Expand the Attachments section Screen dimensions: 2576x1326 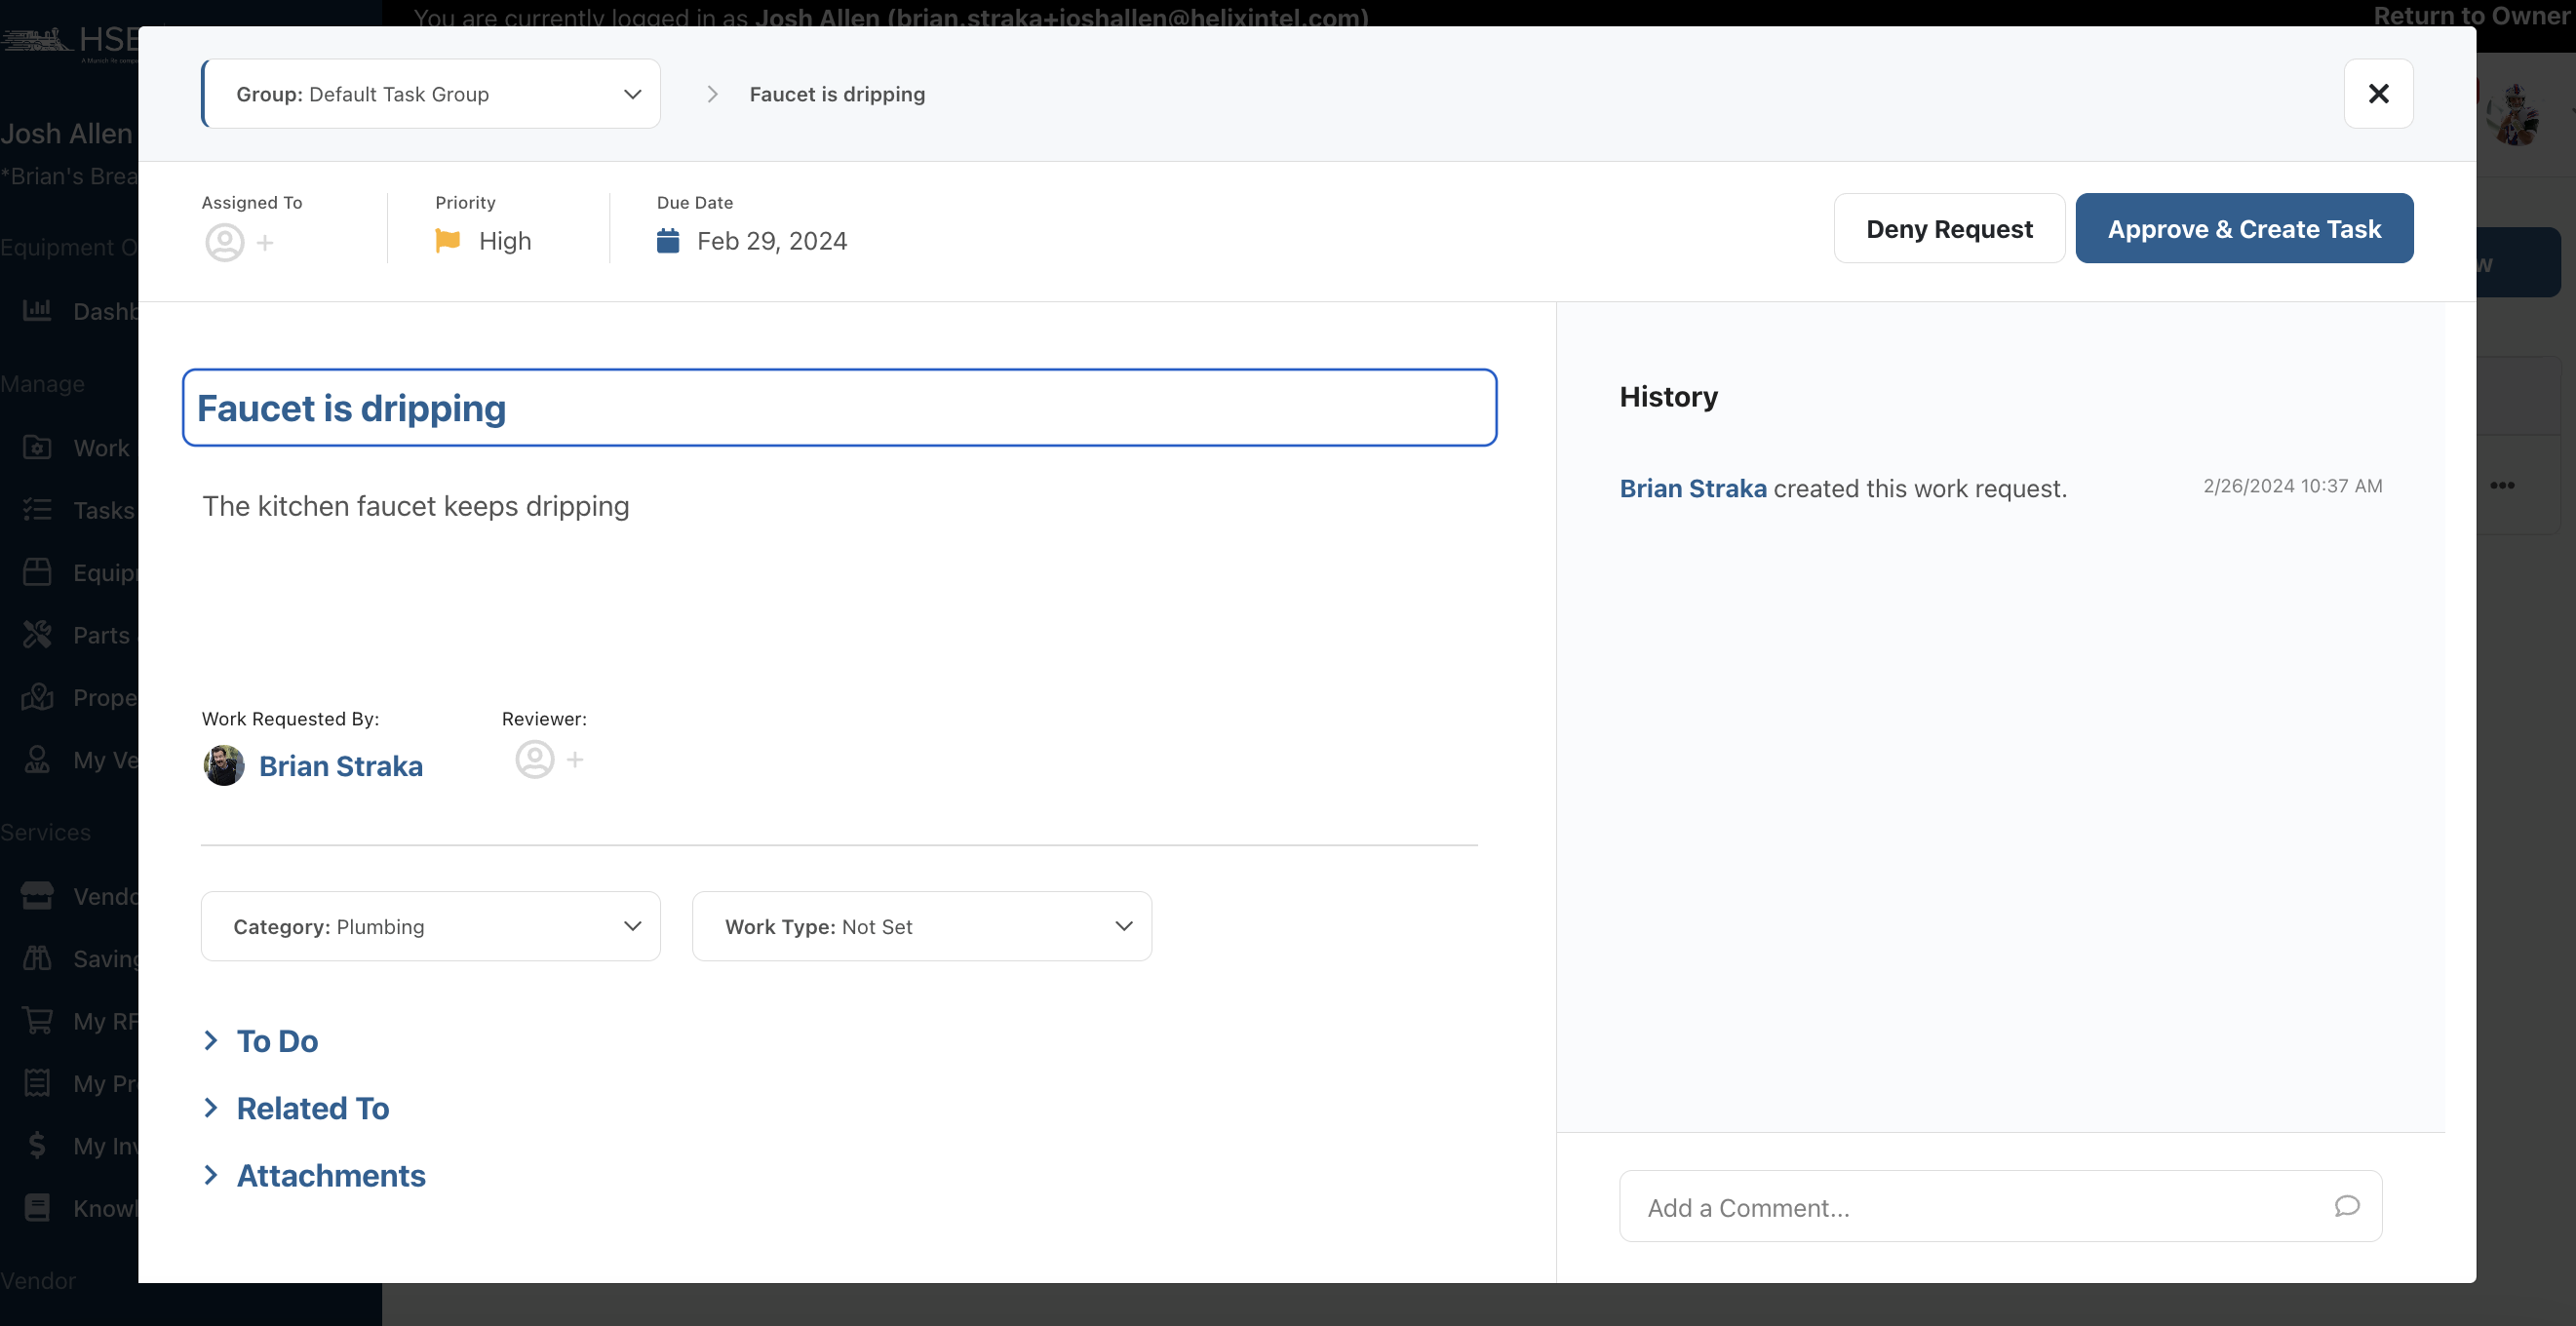[x=314, y=1175]
